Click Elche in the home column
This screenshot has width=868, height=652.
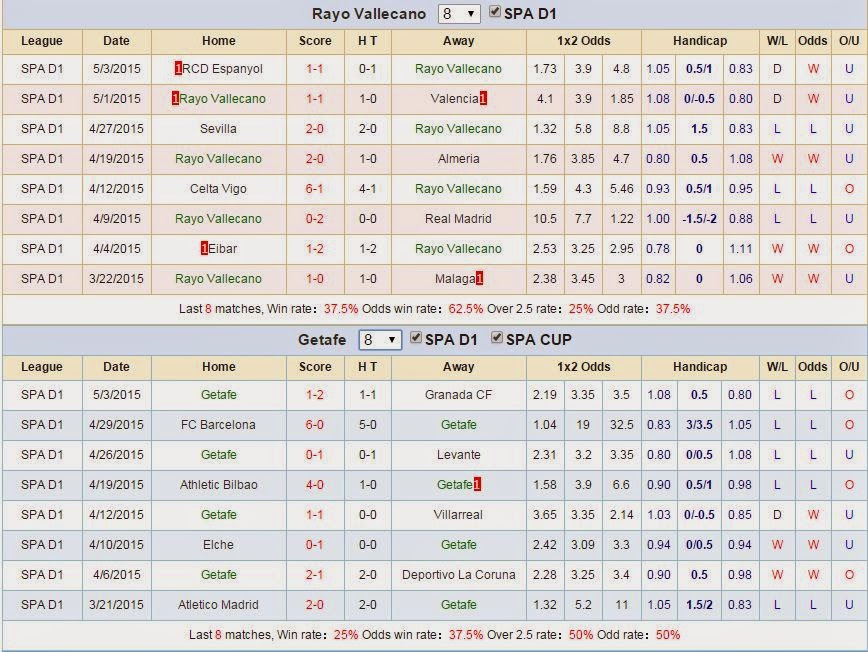click(x=218, y=545)
